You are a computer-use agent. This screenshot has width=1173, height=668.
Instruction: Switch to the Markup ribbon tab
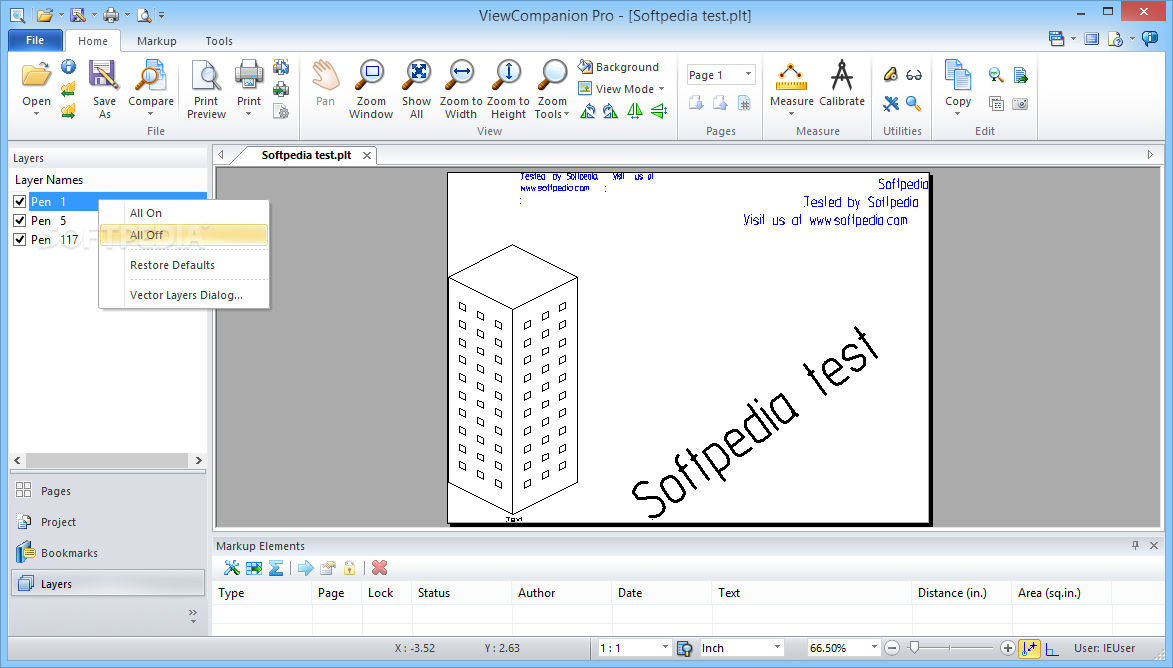(x=156, y=41)
